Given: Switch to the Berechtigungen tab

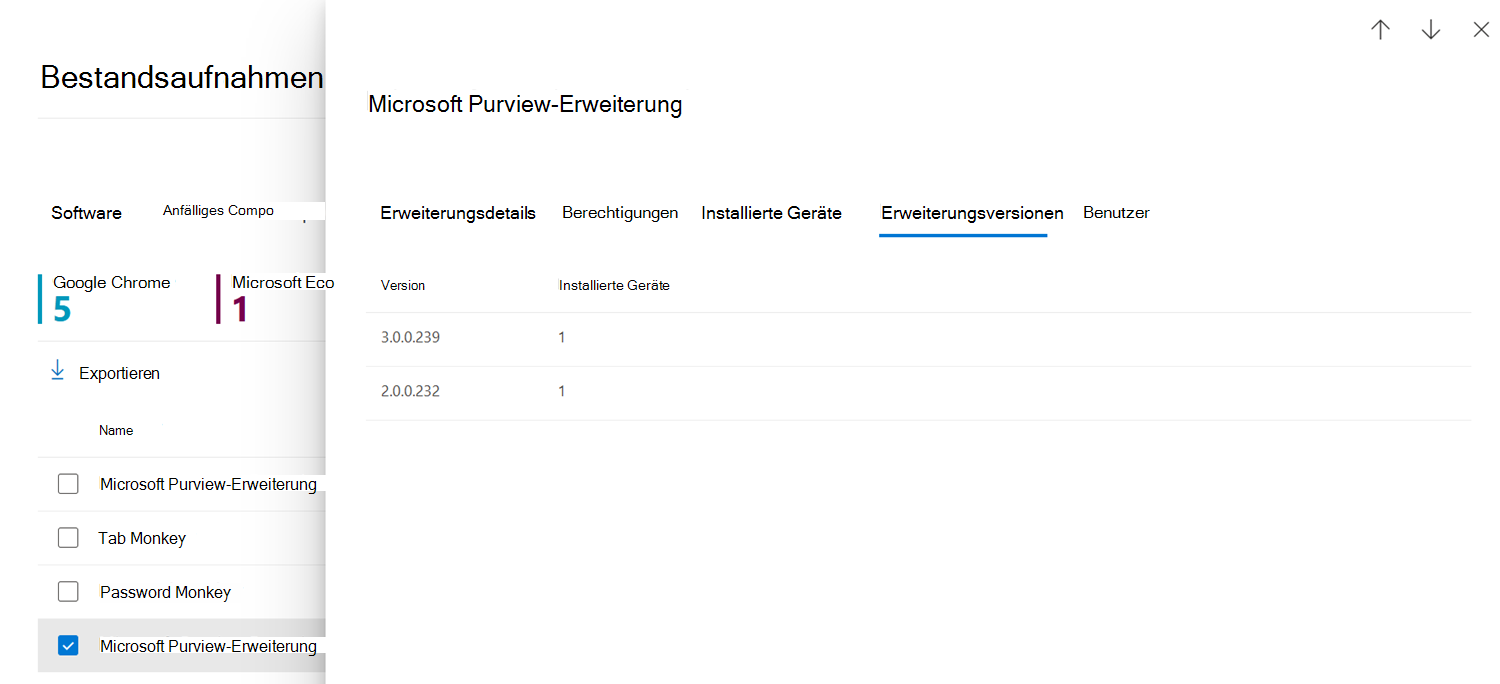Looking at the screenshot, I should (620, 213).
